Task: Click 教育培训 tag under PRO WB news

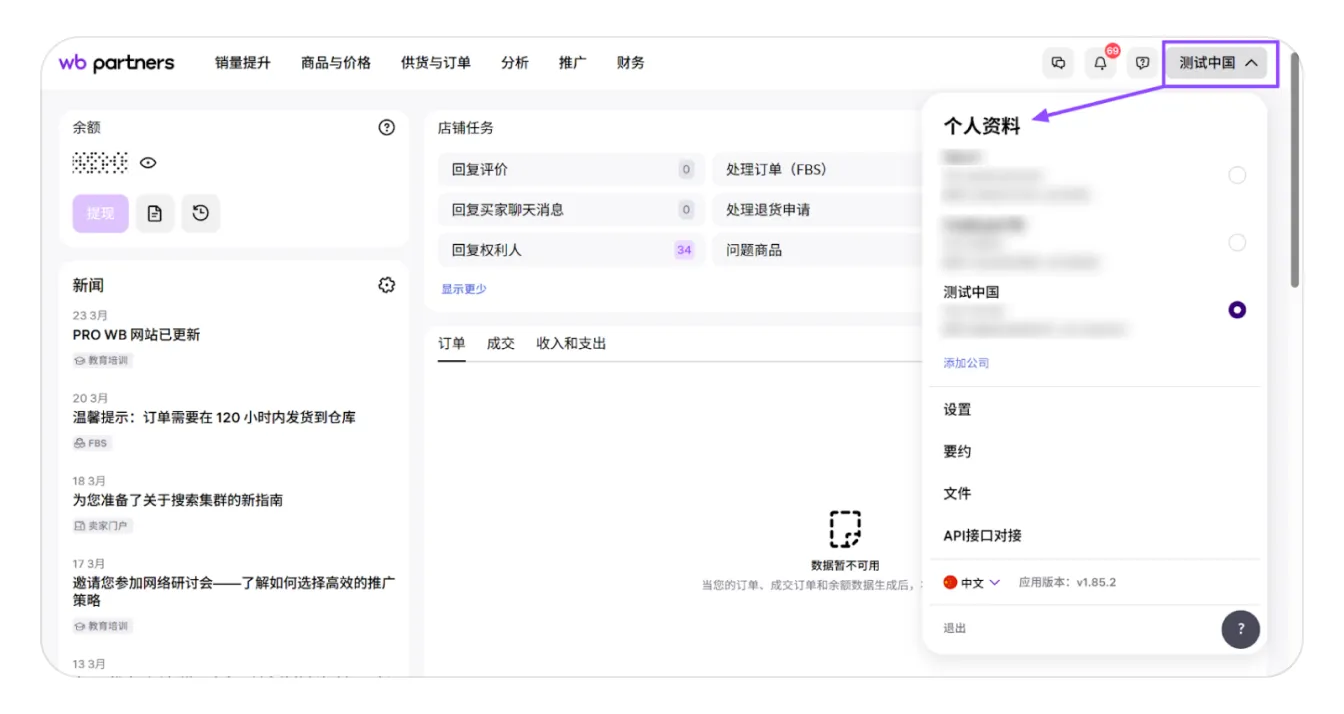Action: pyautogui.click(x=102, y=360)
